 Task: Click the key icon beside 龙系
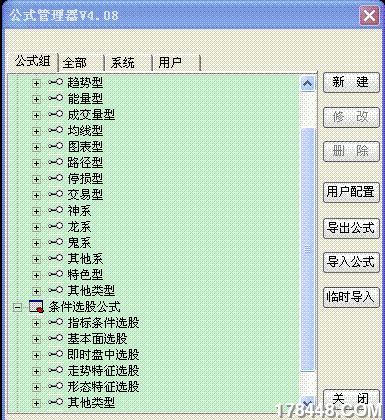tap(55, 226)
